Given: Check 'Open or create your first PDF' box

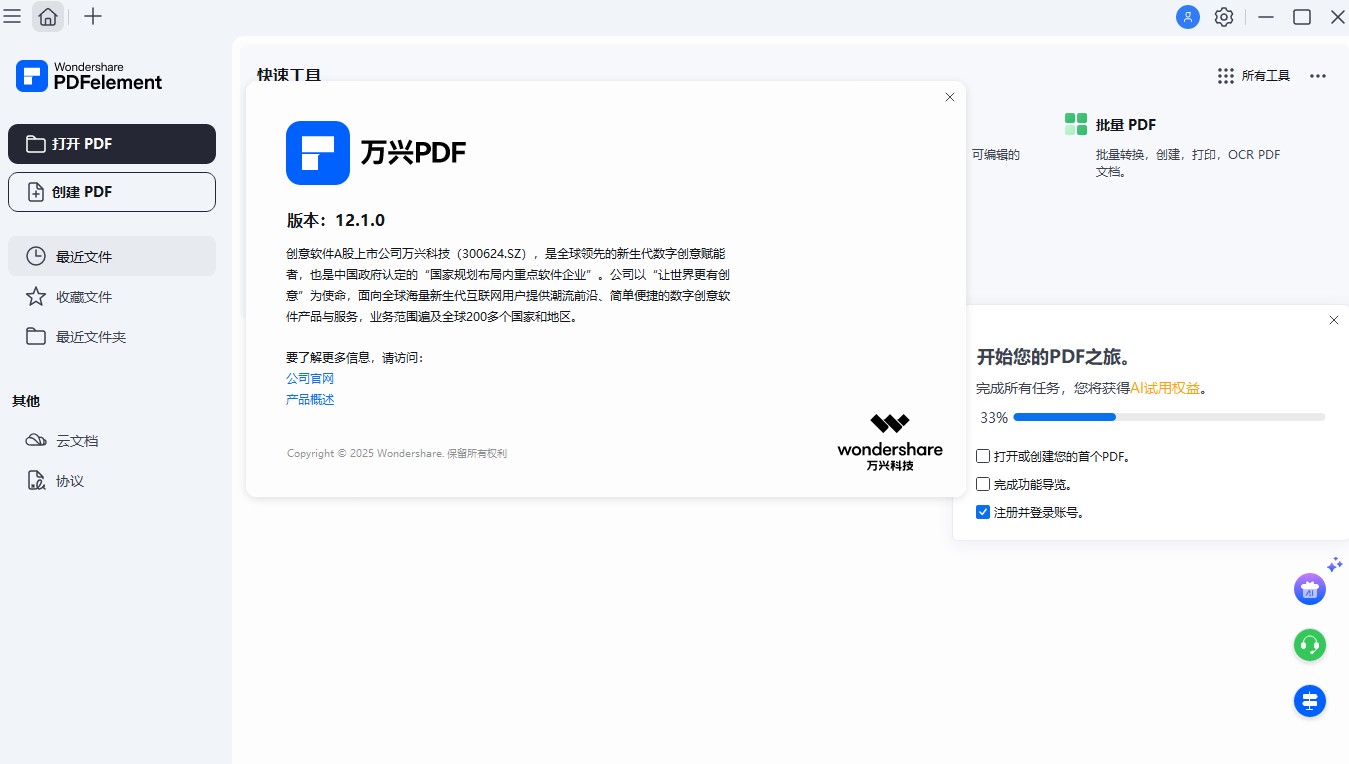Looking at the screenshot, I should [983, 456].
